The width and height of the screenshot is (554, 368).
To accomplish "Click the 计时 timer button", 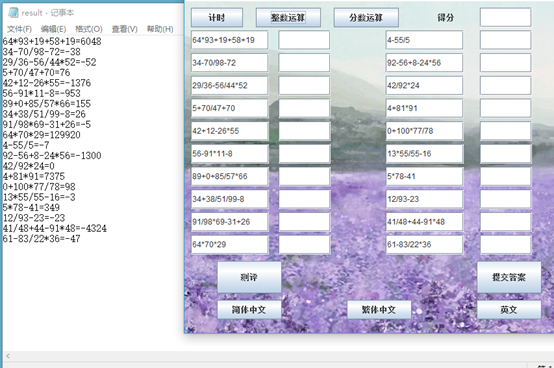I will click(x=217, y=18).
